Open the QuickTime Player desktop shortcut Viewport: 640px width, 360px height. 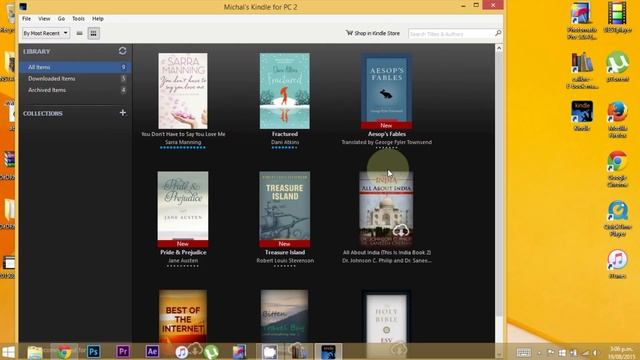[617, 218]
